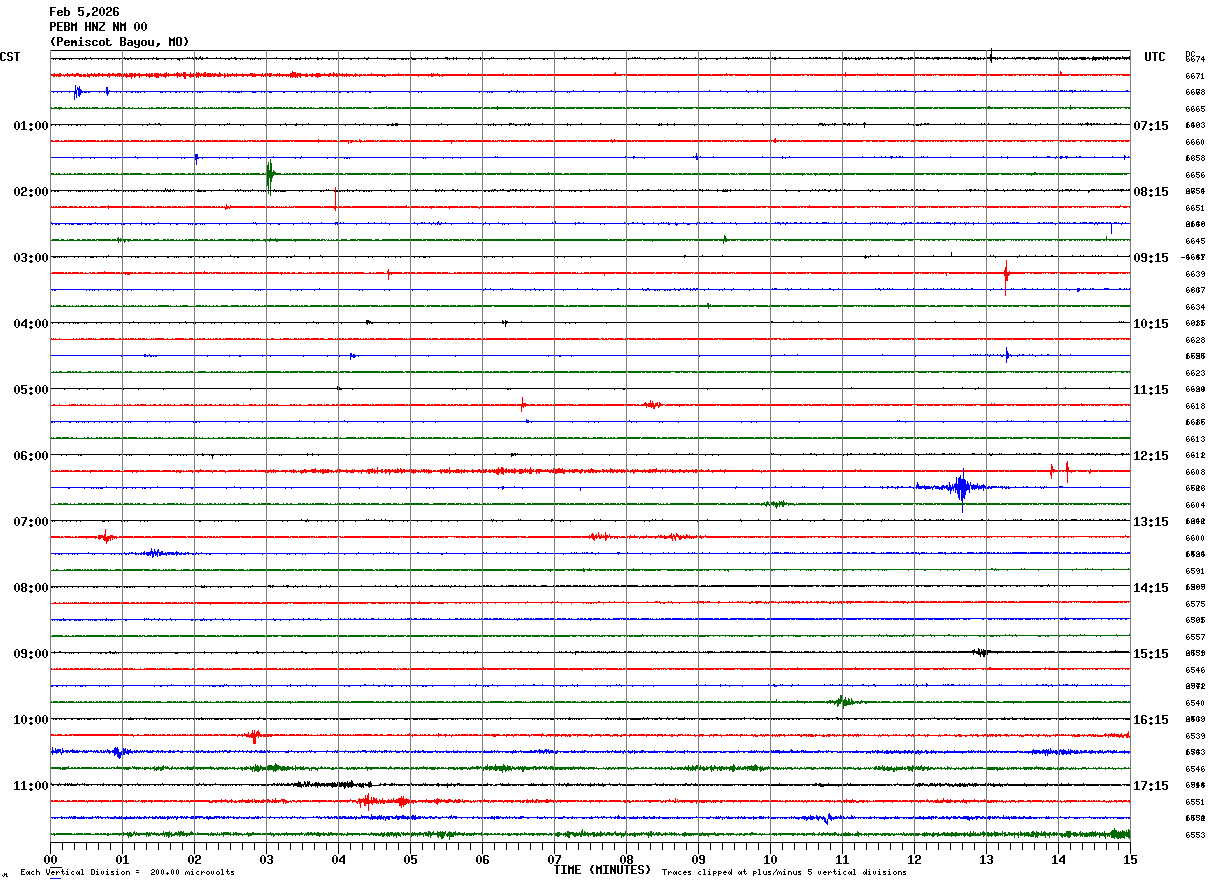This screenshot has width=1210, height=886.
Task: Select the 02:00 CST time label
Action: (x=31, y=192)
